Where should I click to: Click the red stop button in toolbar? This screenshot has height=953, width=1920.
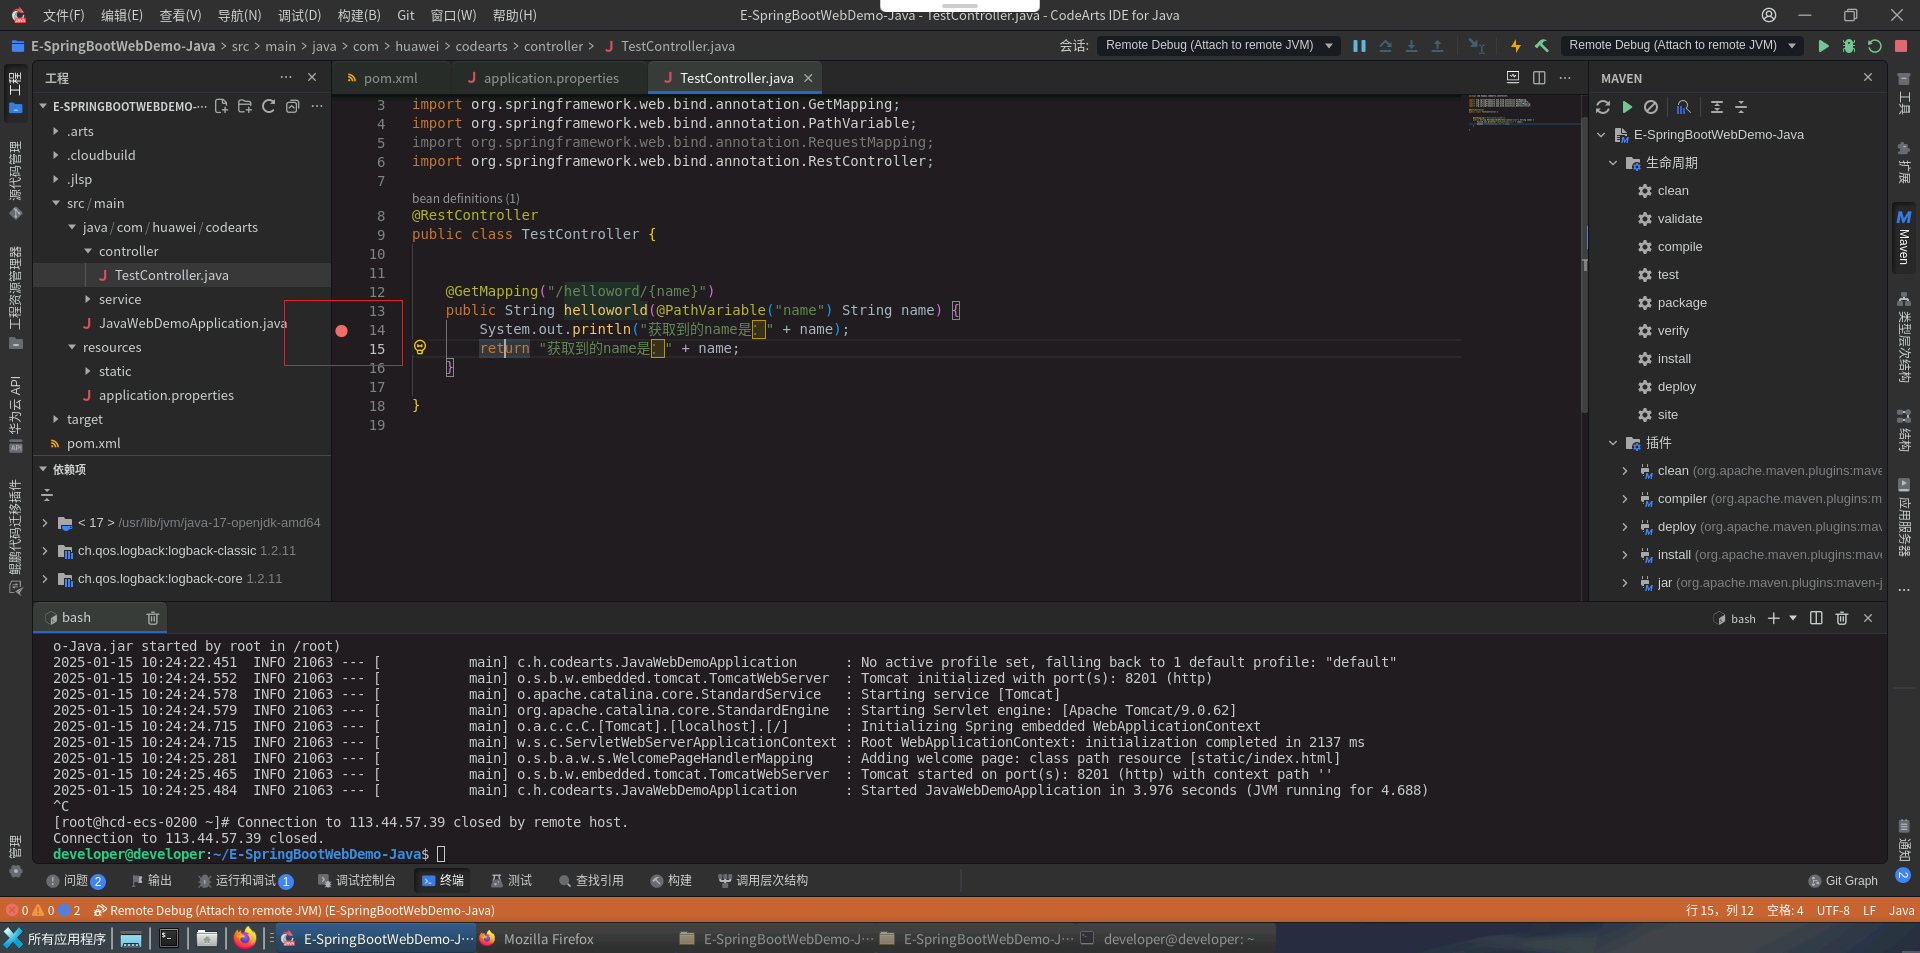pyautogui.click(x=1901, y=46)
